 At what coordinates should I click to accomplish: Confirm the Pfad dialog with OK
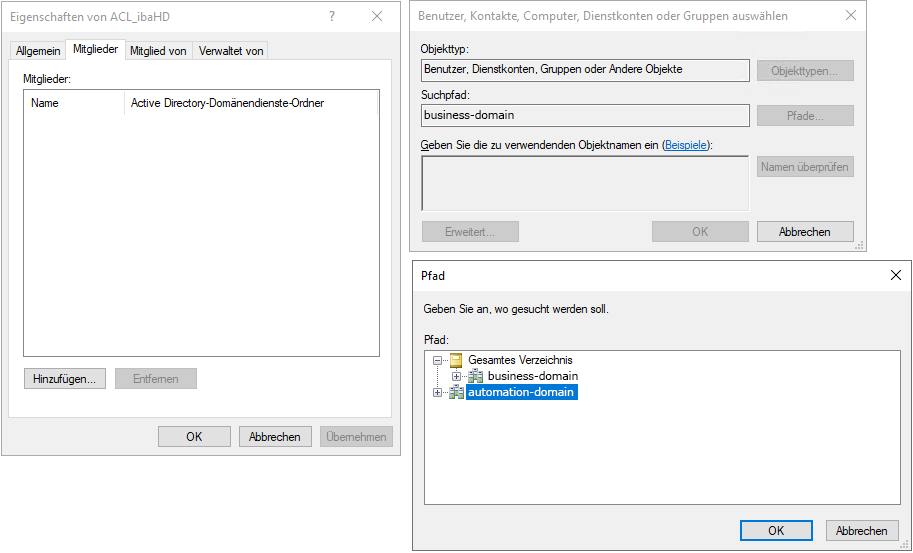pyautogui.click(x=776, y=530)
